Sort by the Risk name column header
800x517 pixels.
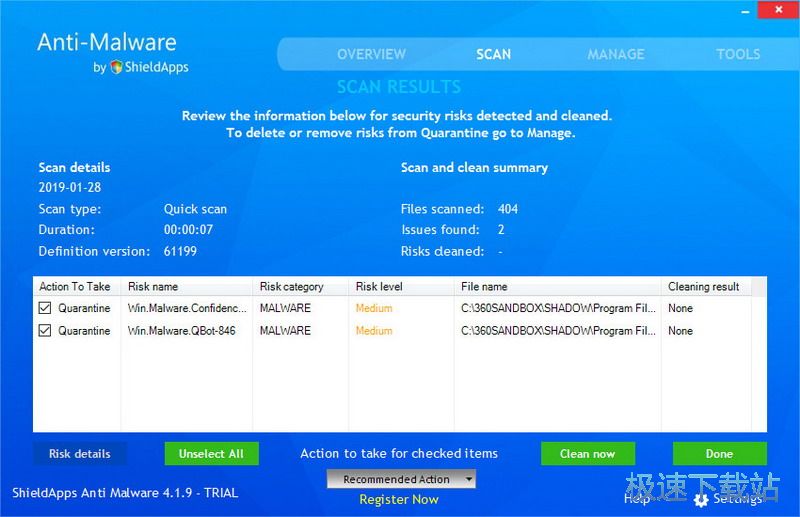pyautogui.click(x=187, y=286)
